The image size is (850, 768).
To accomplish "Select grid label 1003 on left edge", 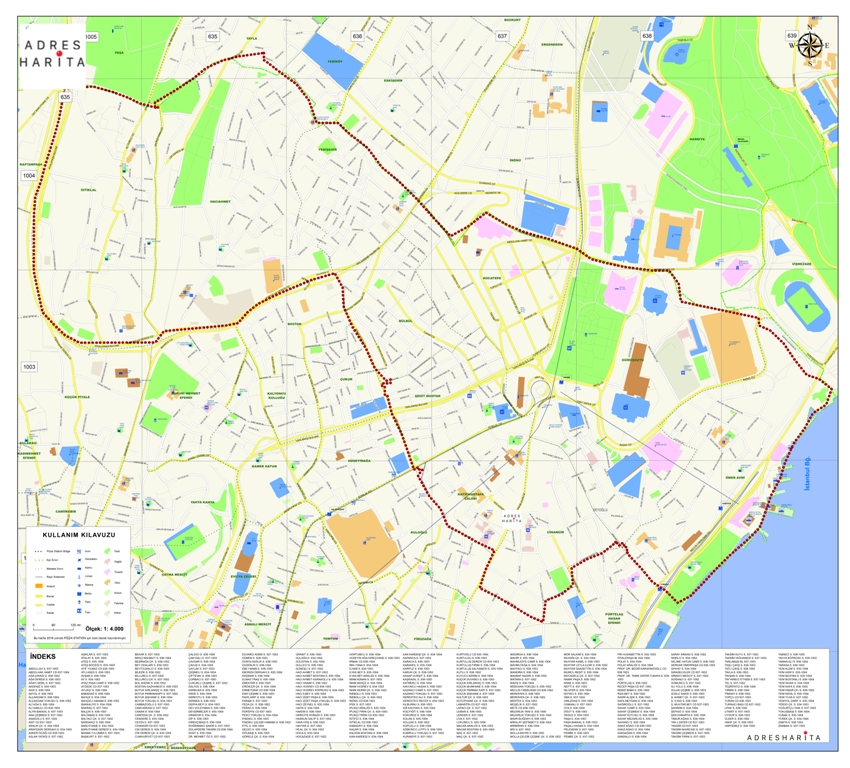I will point(29,367).
